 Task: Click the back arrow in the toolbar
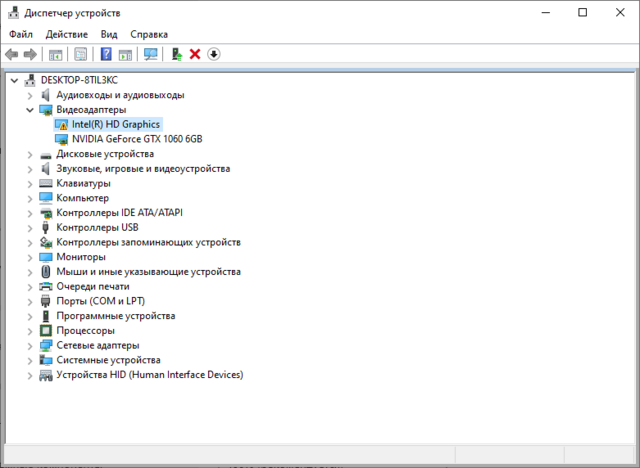(12, 54)
